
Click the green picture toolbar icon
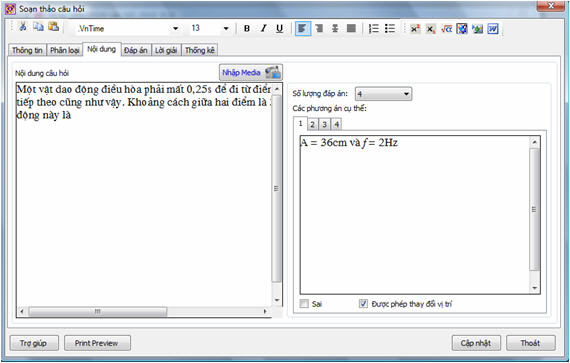(x=477, y=29)
